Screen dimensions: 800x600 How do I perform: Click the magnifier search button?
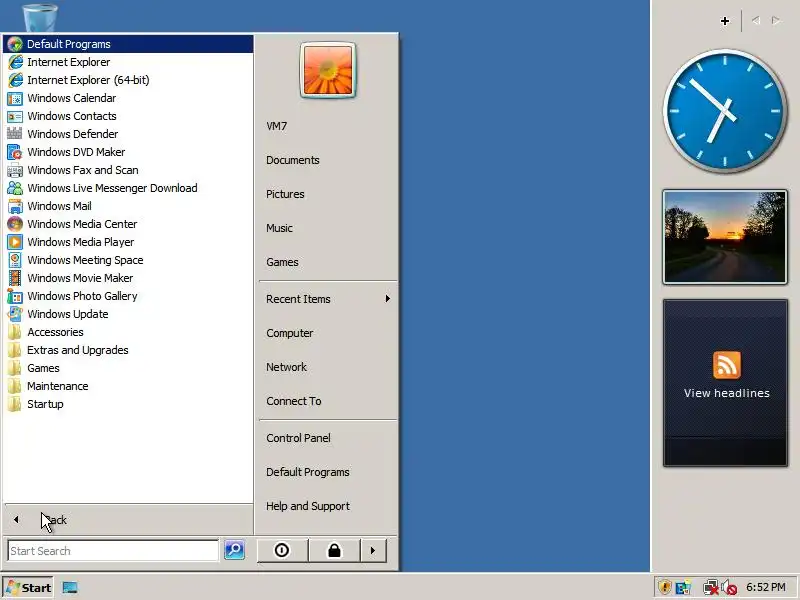tap(235, 550)
